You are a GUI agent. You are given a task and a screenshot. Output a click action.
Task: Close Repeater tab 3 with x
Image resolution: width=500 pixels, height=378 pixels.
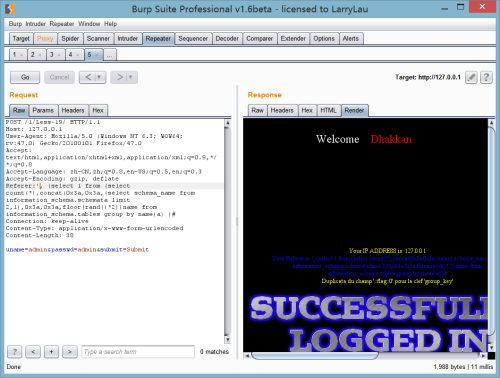(59, 55)
